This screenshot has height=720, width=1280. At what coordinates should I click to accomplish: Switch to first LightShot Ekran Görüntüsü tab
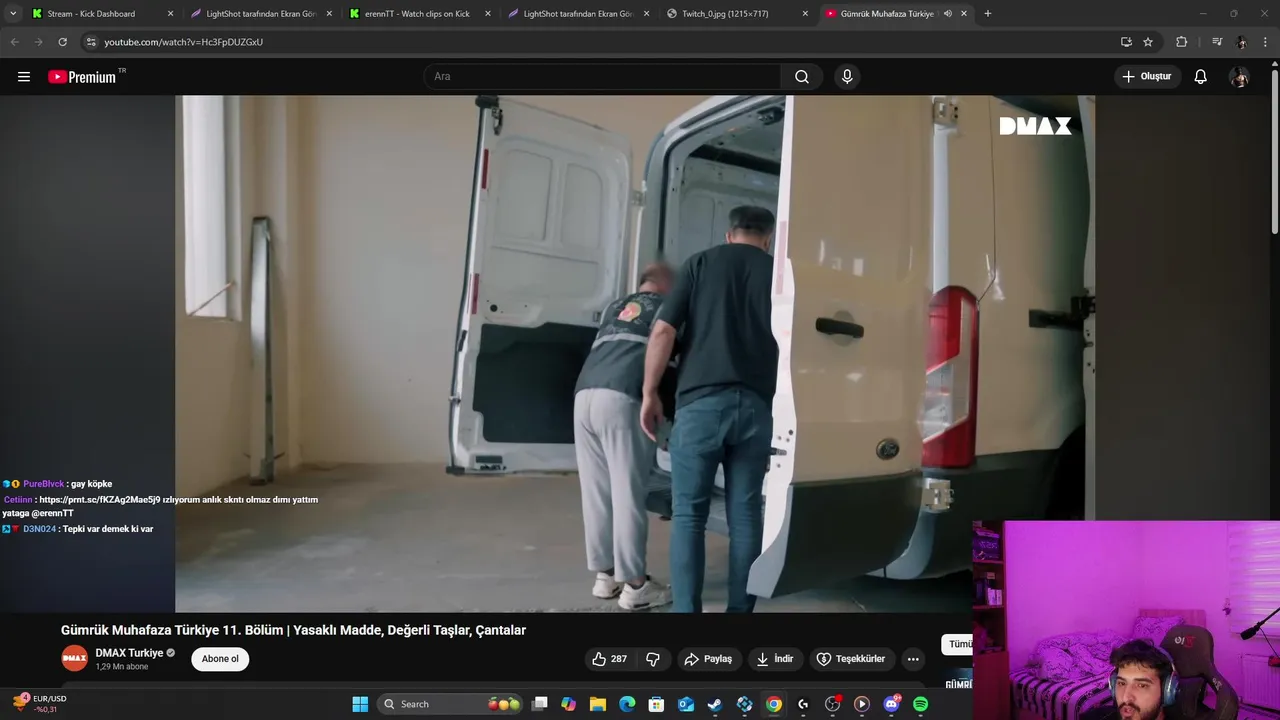click(261, 14)
